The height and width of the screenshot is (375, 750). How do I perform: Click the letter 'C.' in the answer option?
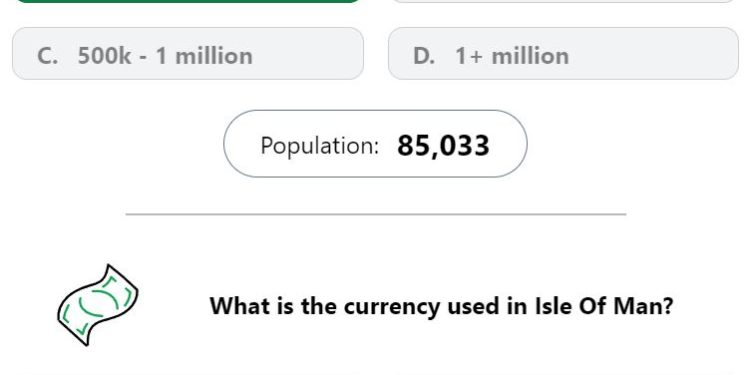pos(47,56)
